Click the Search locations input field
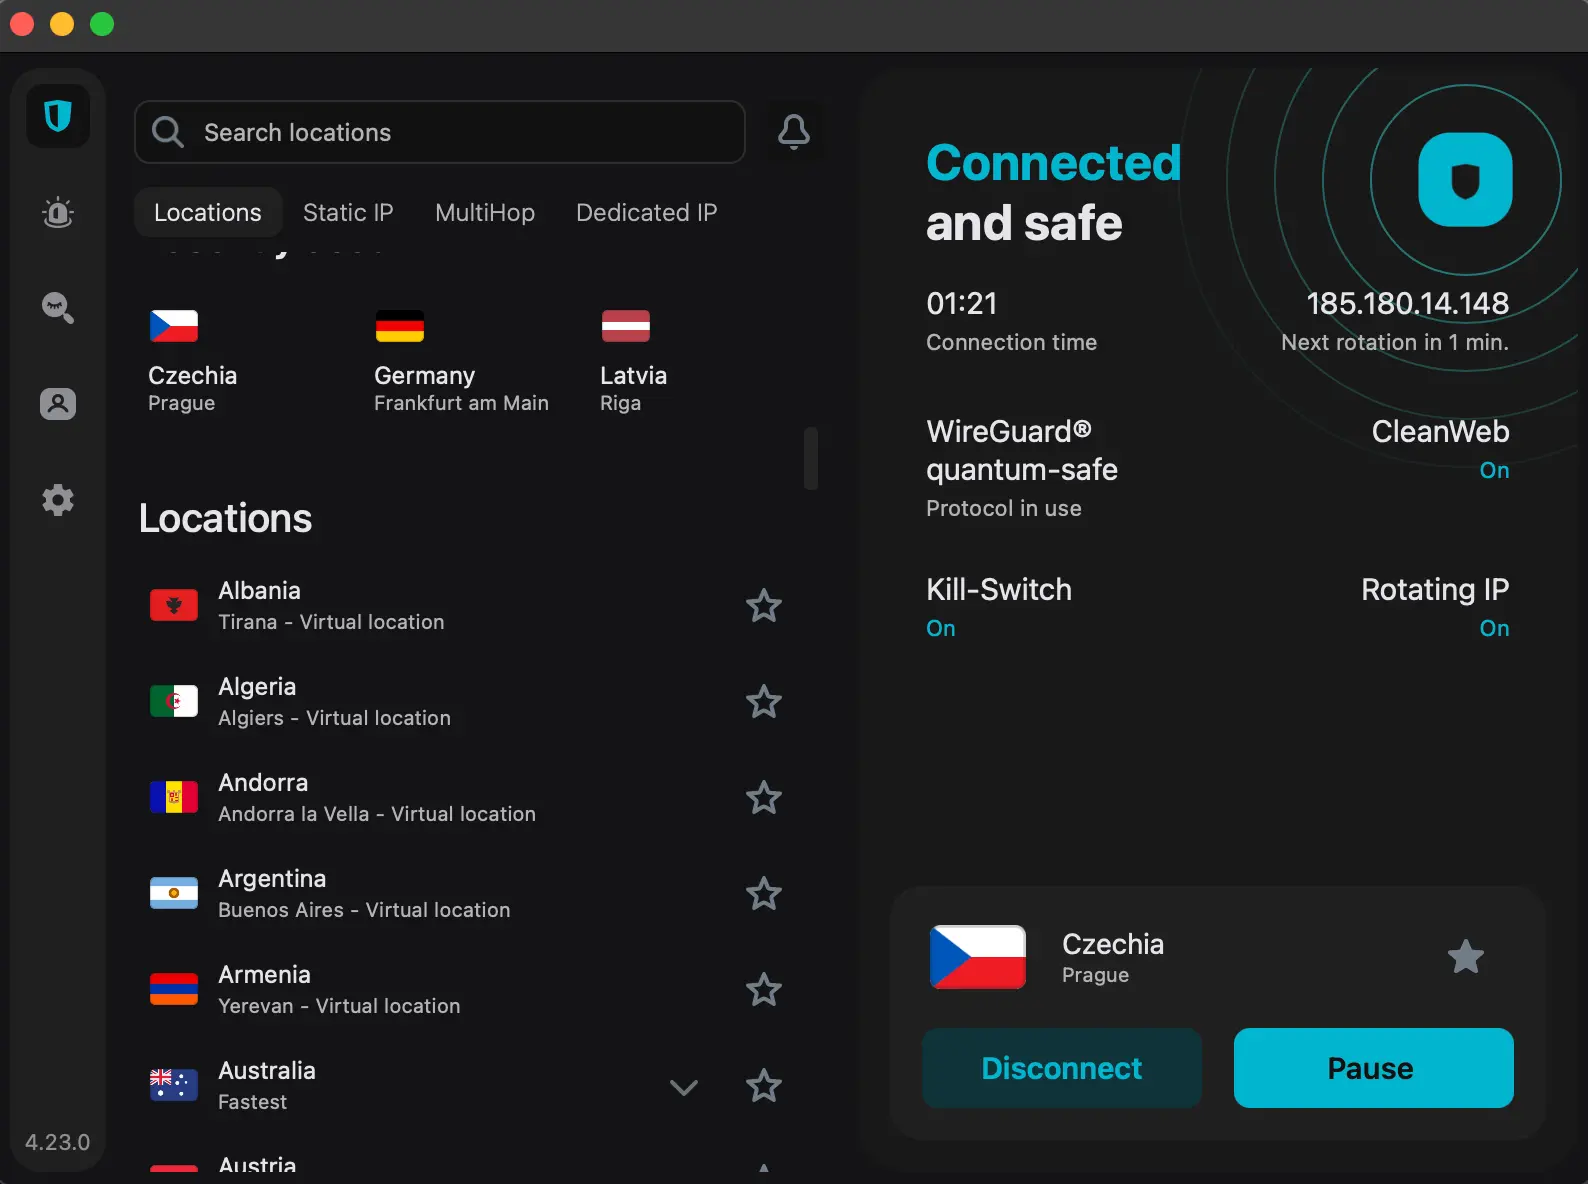Image resolution: width=1588 pixels, height=1184 pixels. [x=440, y=132]
